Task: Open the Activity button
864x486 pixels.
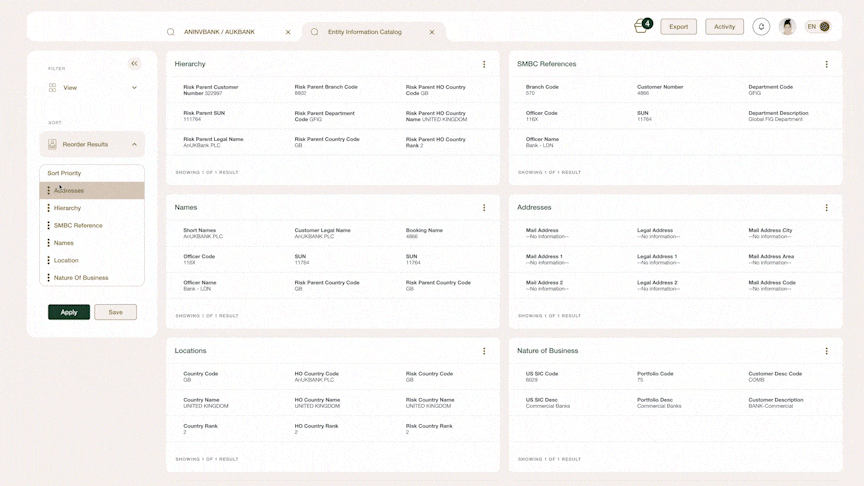Action: pos(724,26)
